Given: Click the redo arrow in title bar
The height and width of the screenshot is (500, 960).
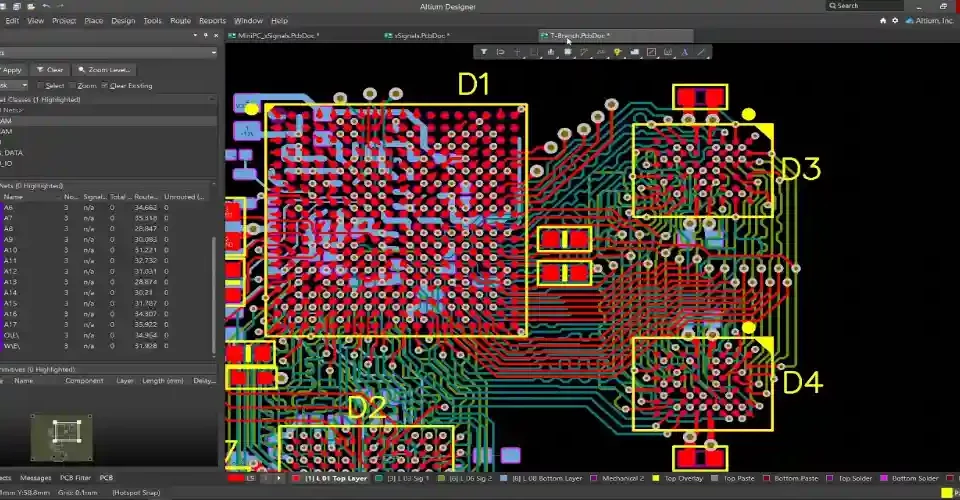Looking at the screenshot, I should (60, 6).
